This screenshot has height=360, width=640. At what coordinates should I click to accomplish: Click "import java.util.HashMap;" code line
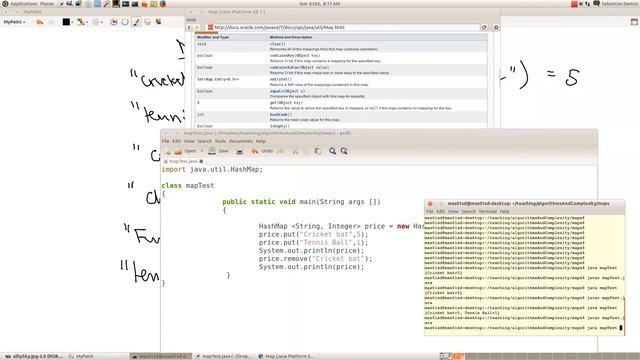(212, 169)
